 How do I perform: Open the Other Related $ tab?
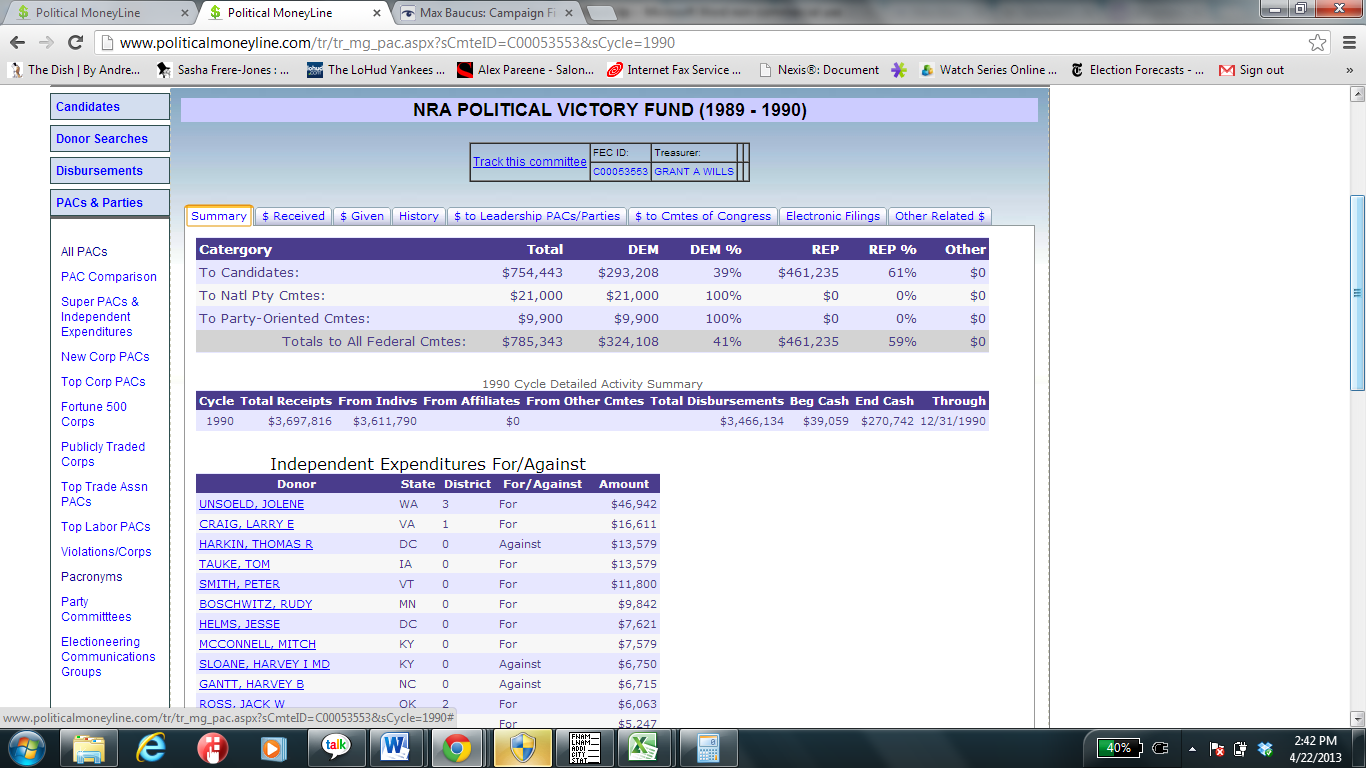940,216
